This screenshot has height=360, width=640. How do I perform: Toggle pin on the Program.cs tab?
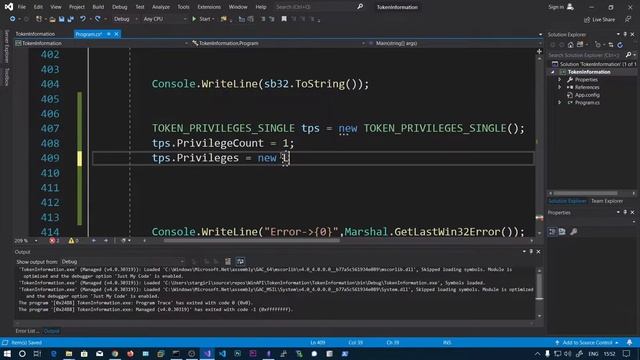coord(109,34)
